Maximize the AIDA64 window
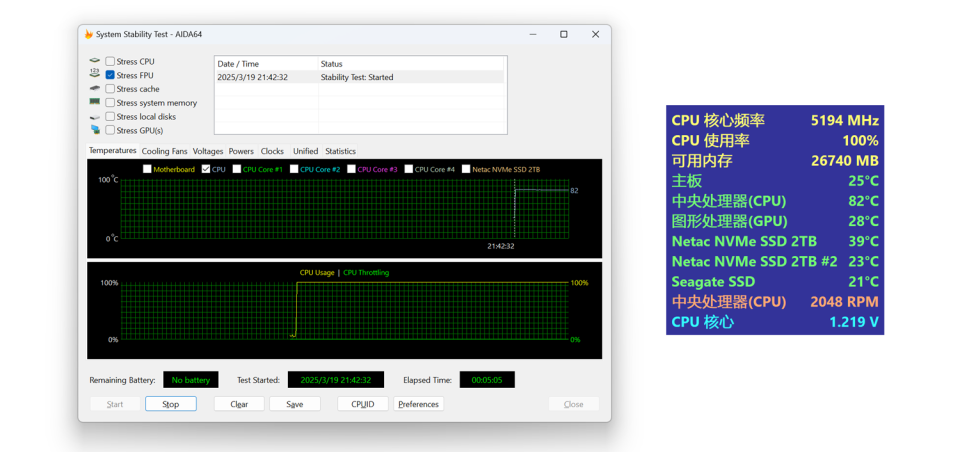Screen dimensions: 960x452 point(563,34)
